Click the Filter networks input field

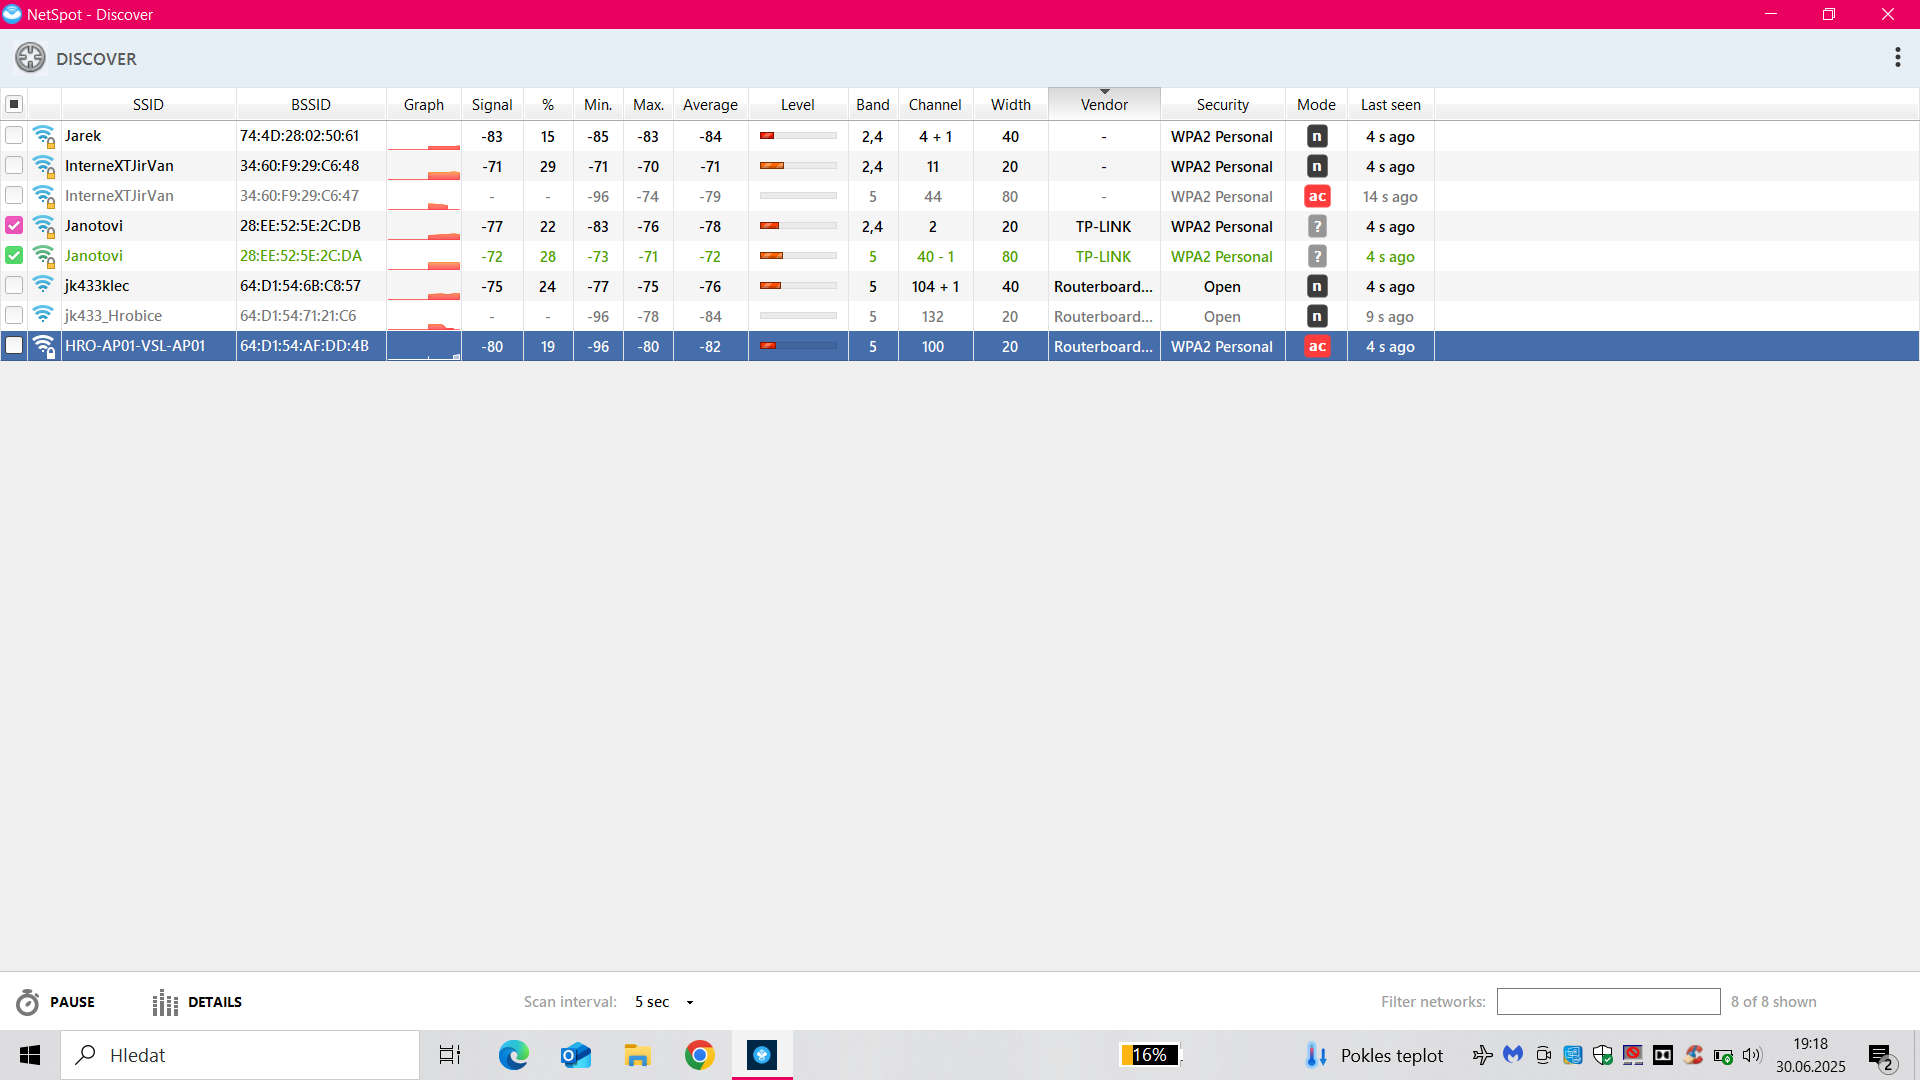pyautogui.click(x=1608, y=1002)
